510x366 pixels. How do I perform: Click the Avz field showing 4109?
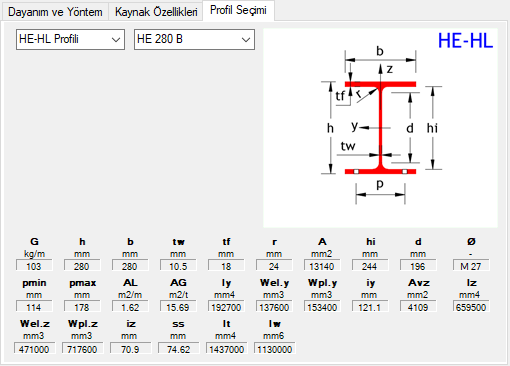click(418, 307)
